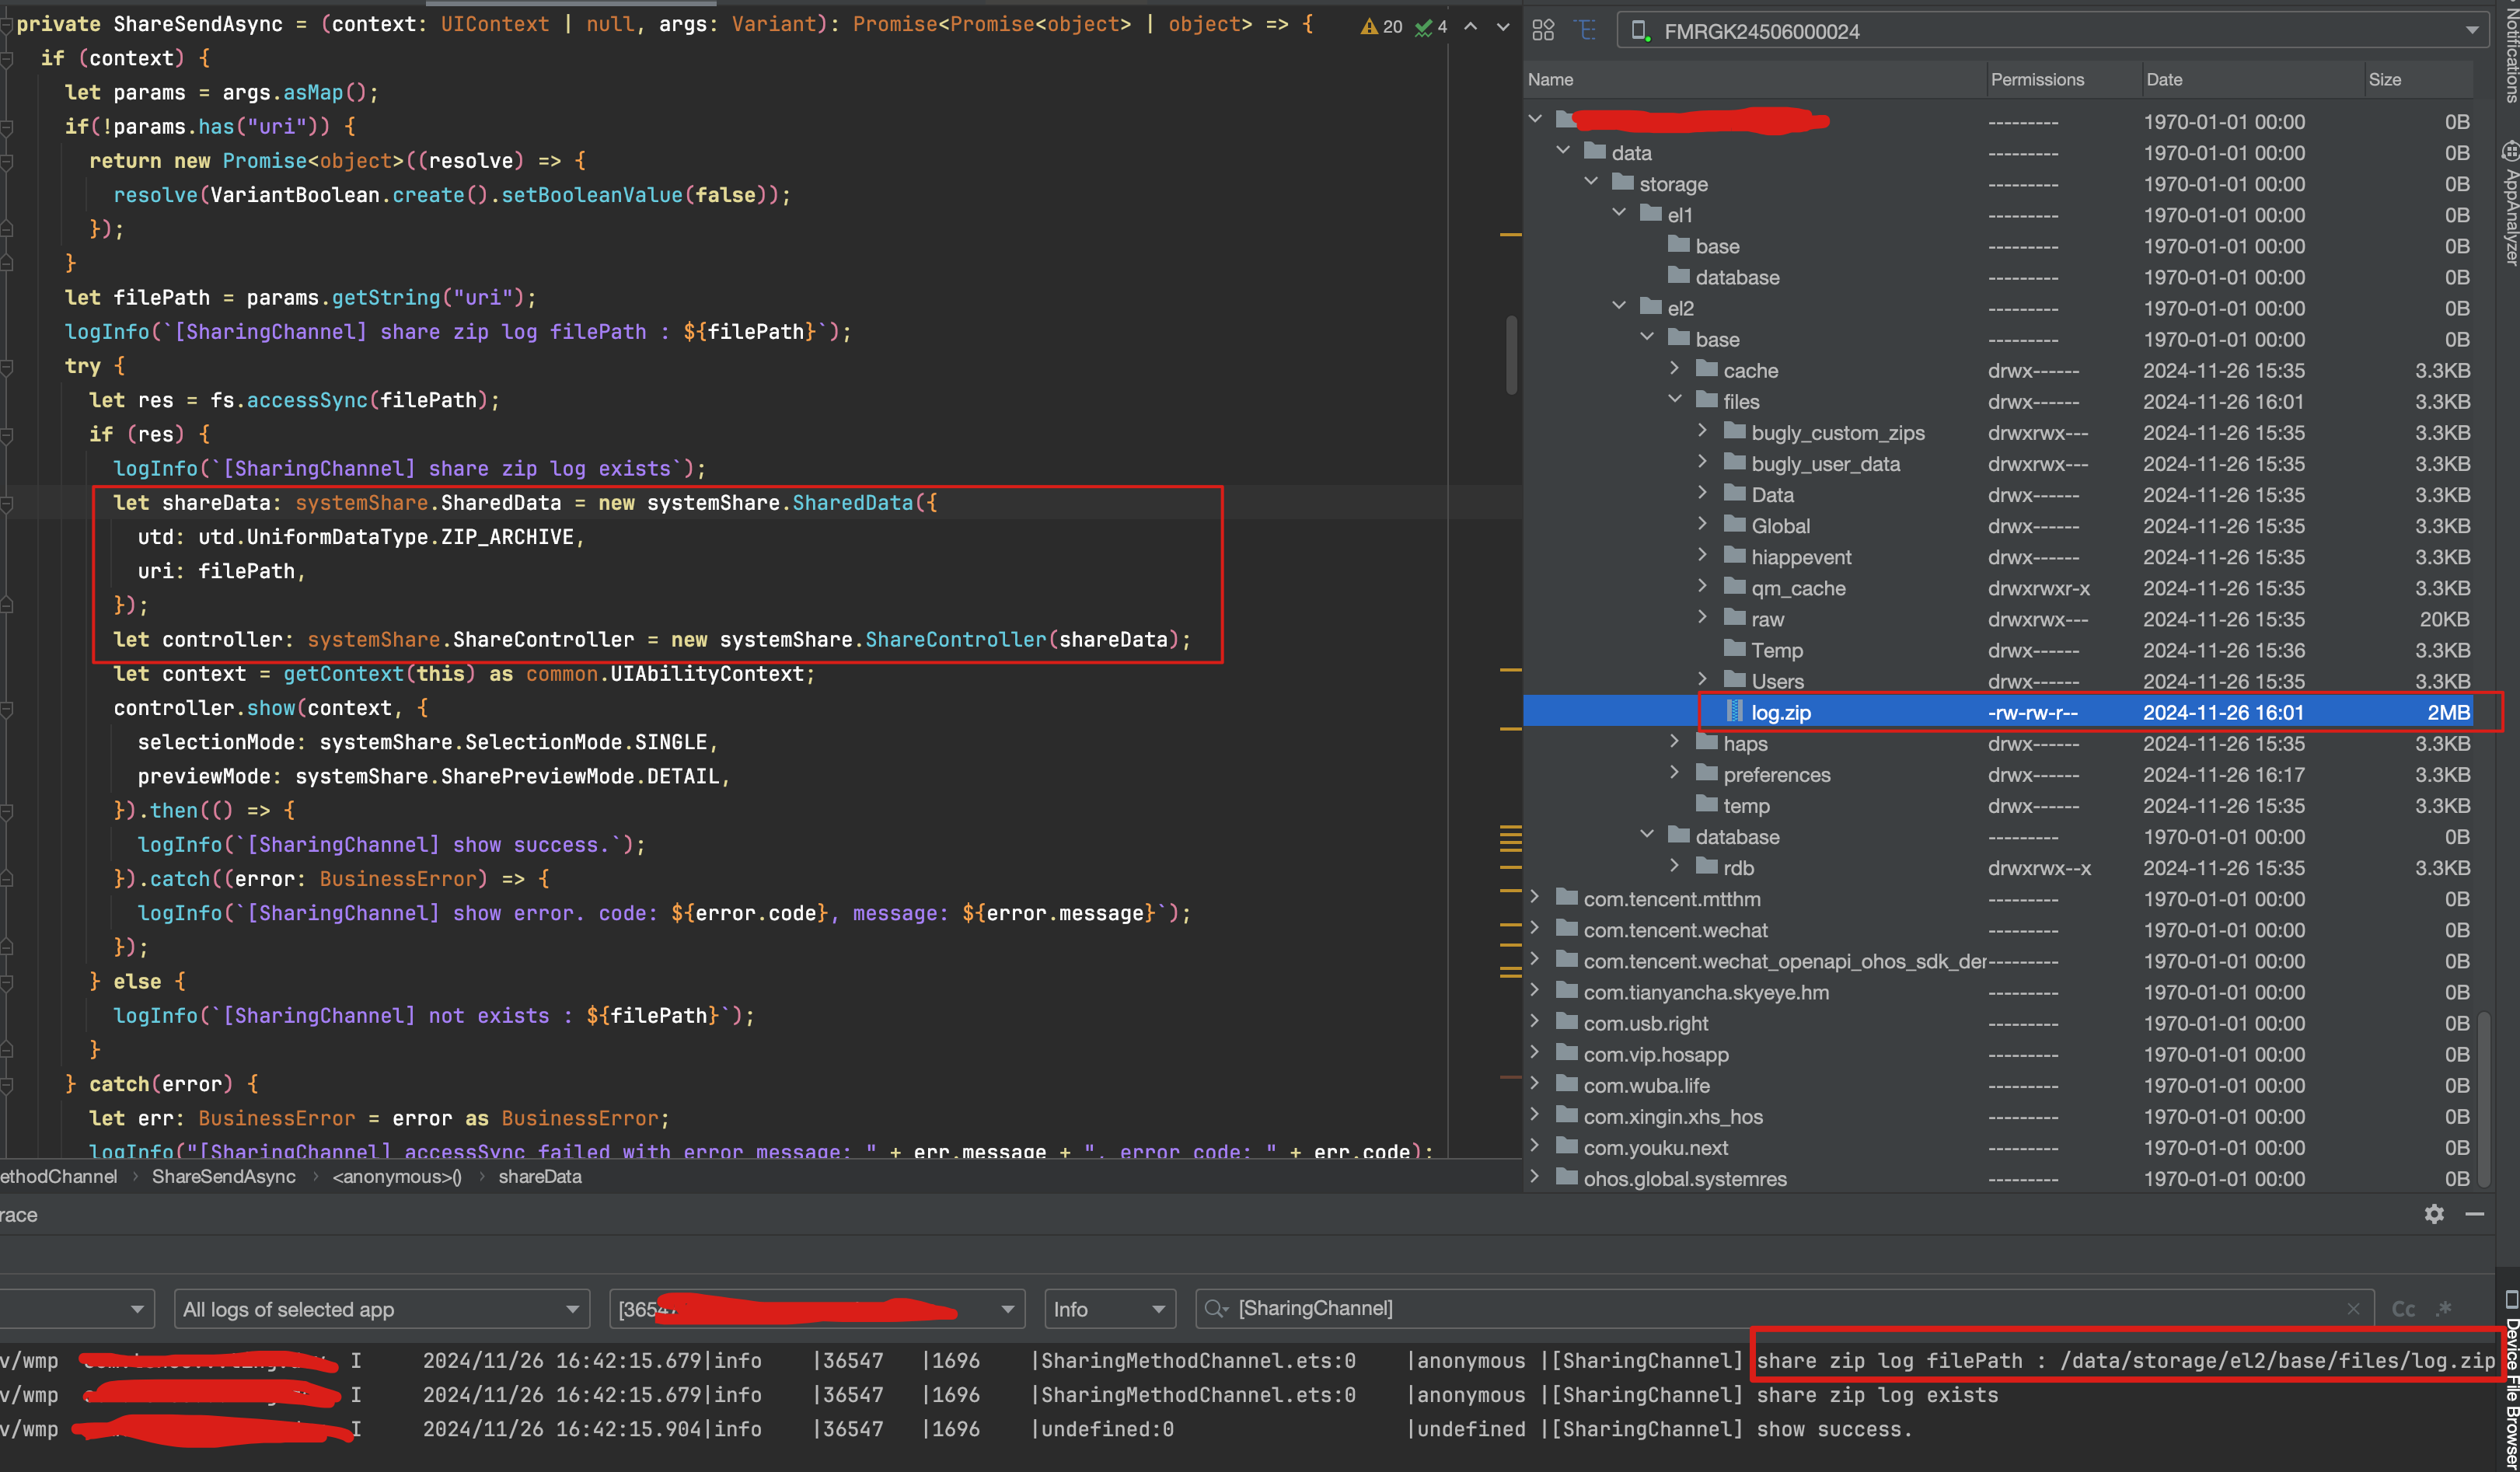Go to previous highlighted problem arrow
This screenshot has height=1472, width=2520.
pos(1471,27)
